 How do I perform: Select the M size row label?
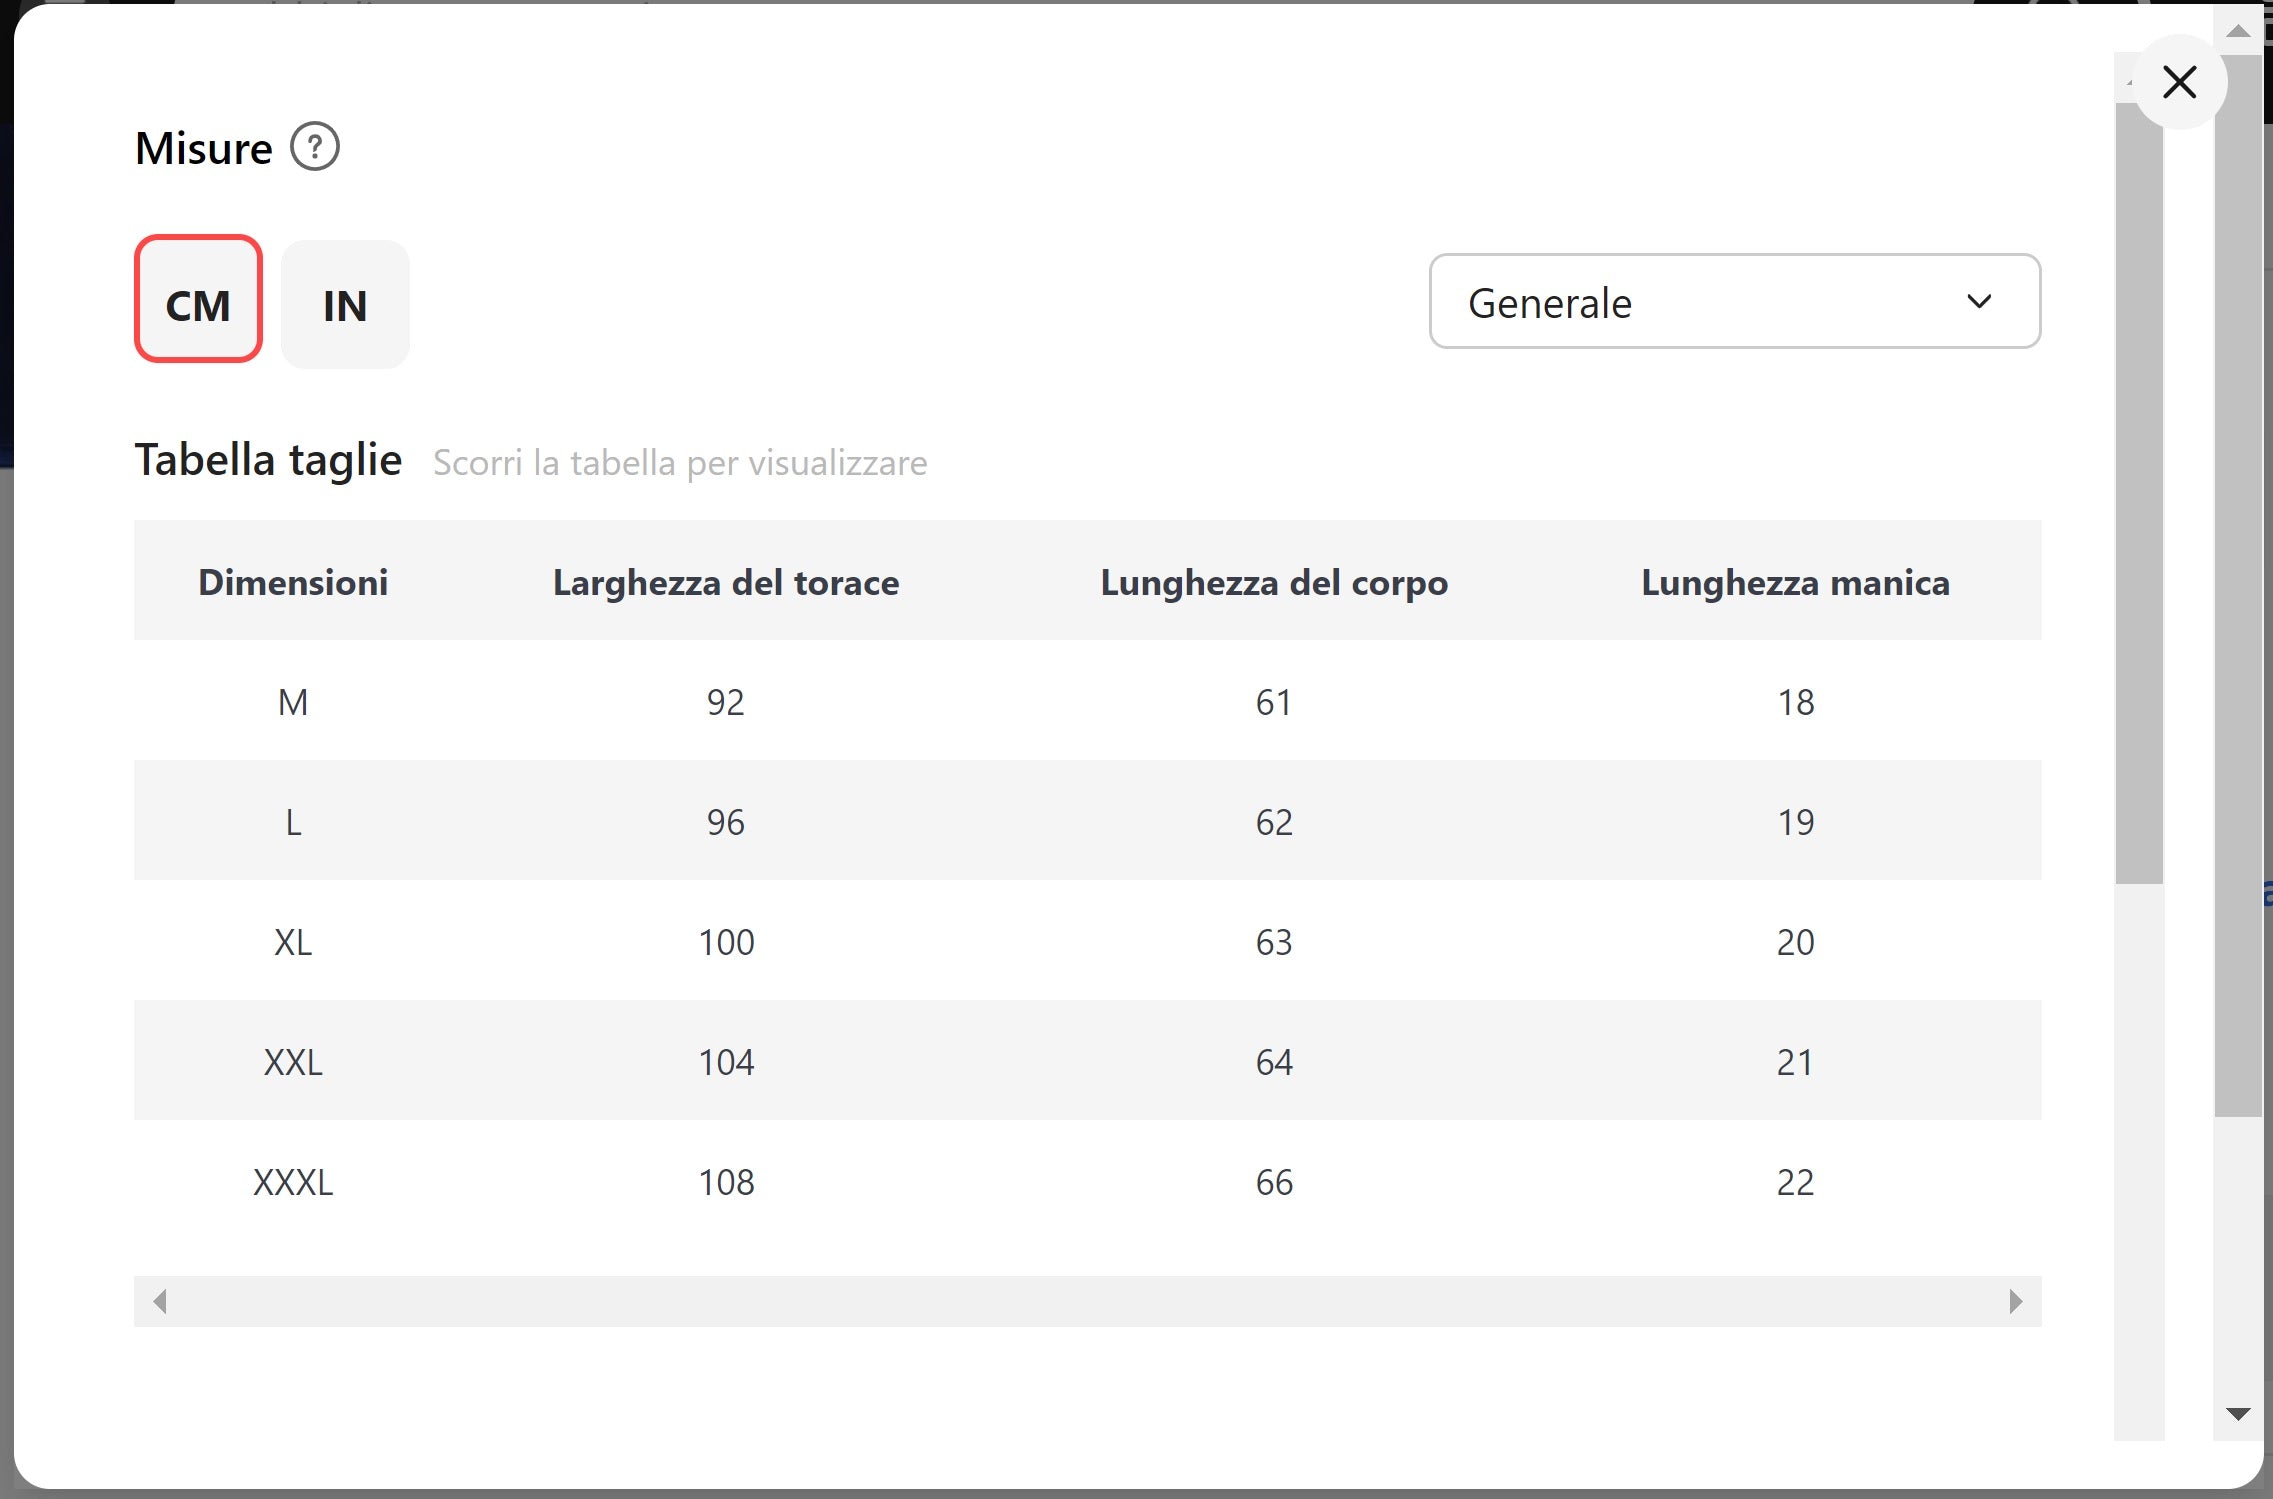coord(293,702)
